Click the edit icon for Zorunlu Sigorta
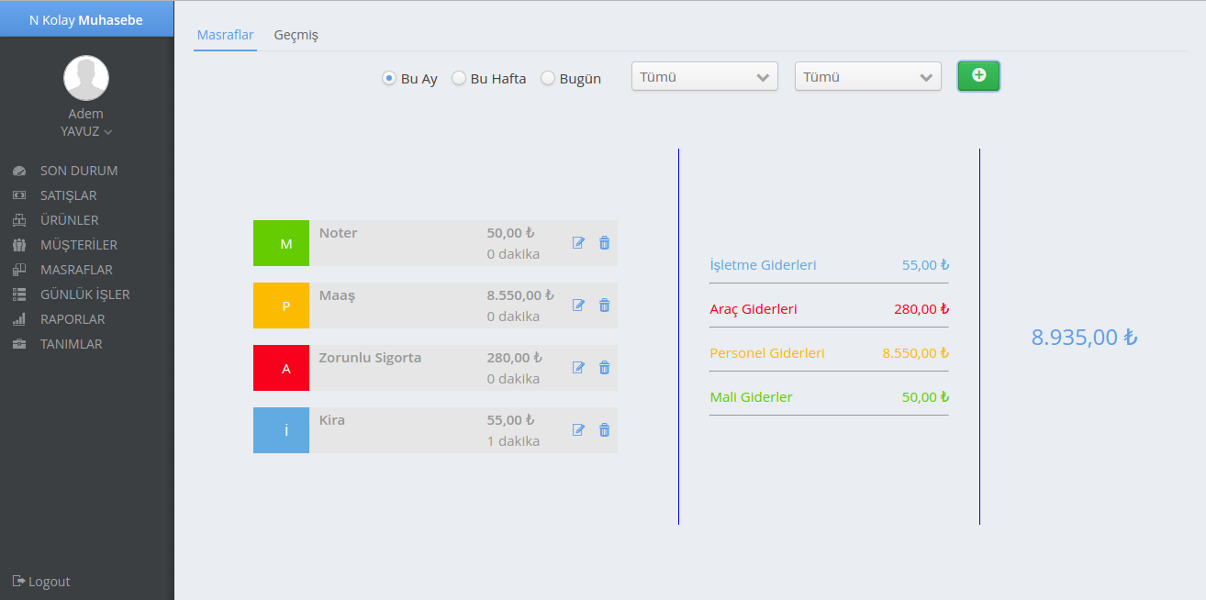 tap(578, 368)
